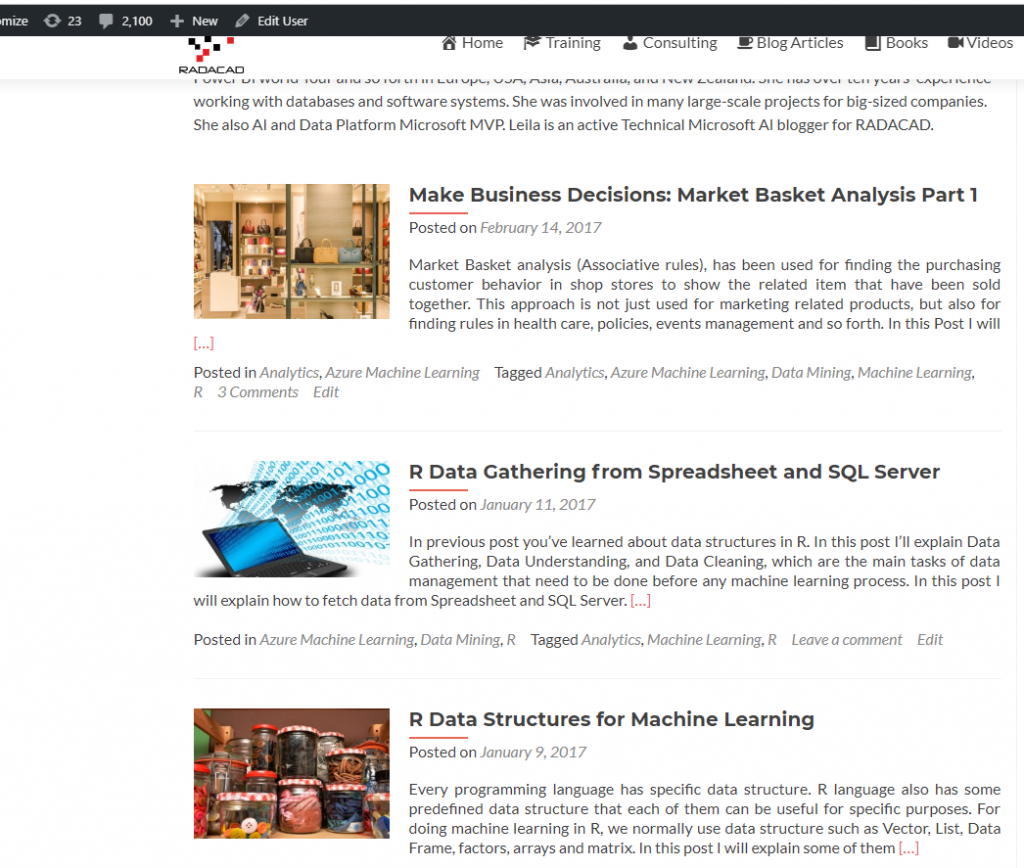Open the comments bubble icon showing 2,100
The image size is (1024, 868).
pos(106,21)
